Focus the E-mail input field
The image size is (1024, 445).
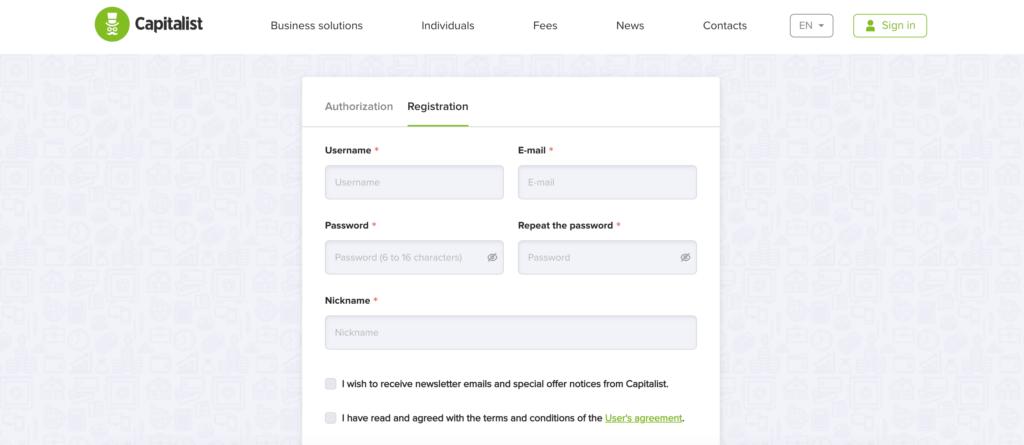pos(607,182)
